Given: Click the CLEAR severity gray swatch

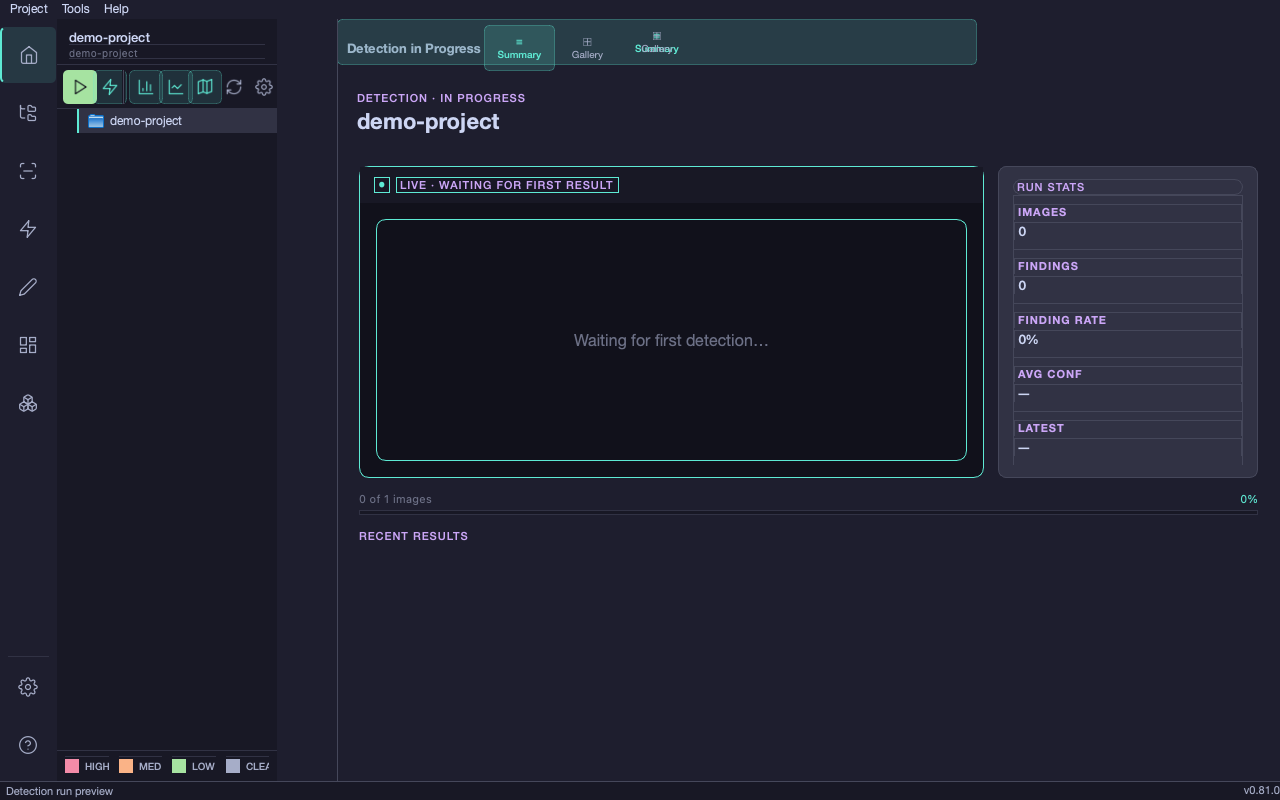Looking at the screenshot, I should click(x=233, y=766).
